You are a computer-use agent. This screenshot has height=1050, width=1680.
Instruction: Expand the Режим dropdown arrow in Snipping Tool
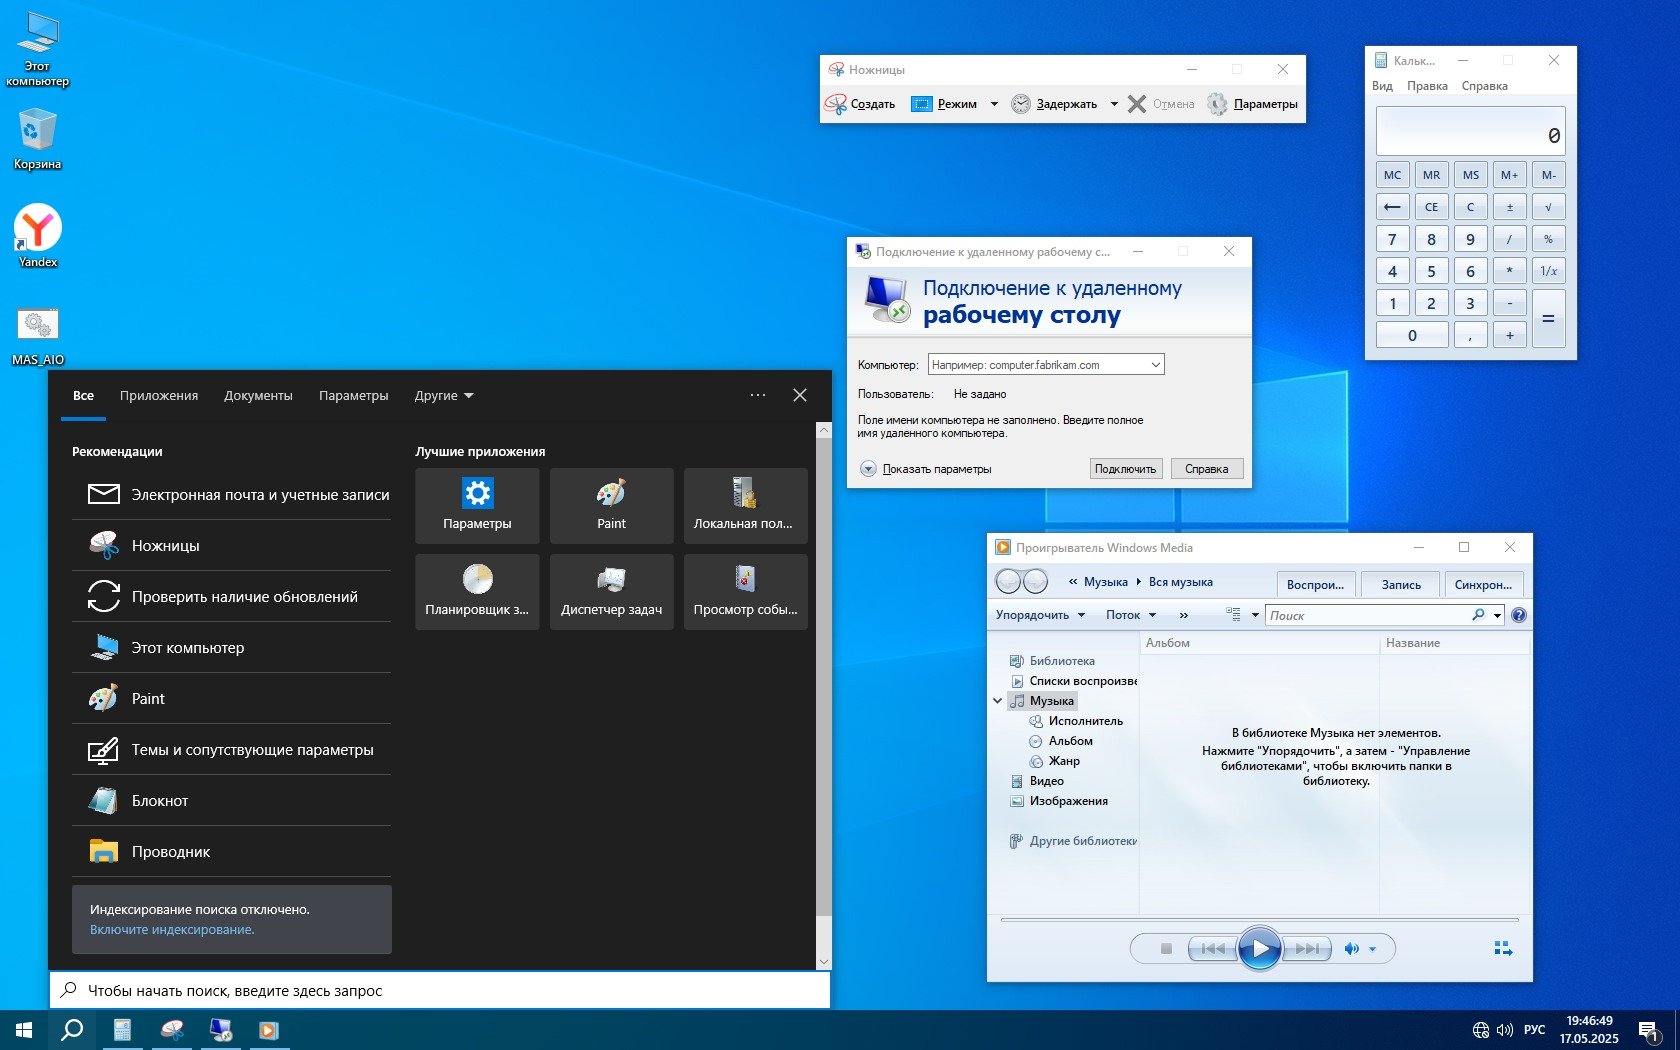pos(994,104)
